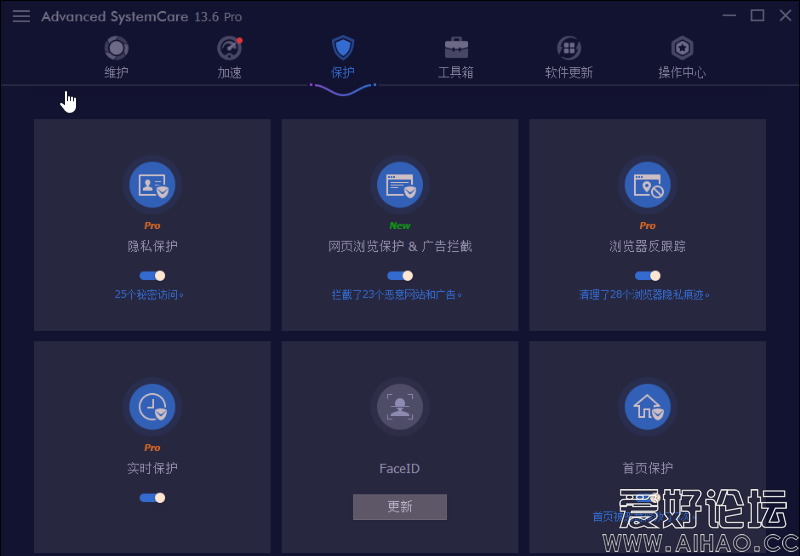Click the Advanced SystemCare 13.6 Pro title
The image size is (800, 556).
coord(142,17)
